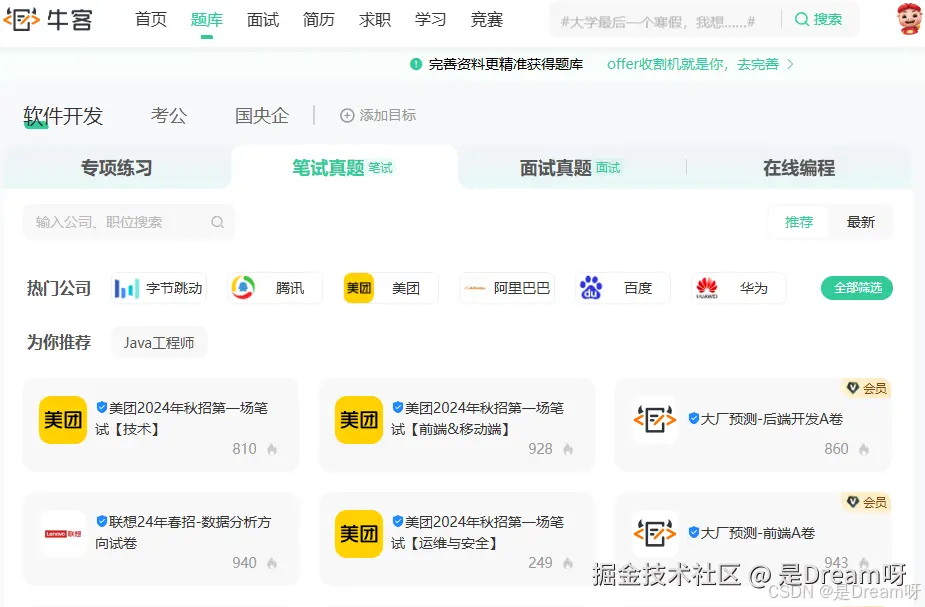
Task: Click the Alibaba logo icon
Action: pos(475,288)
